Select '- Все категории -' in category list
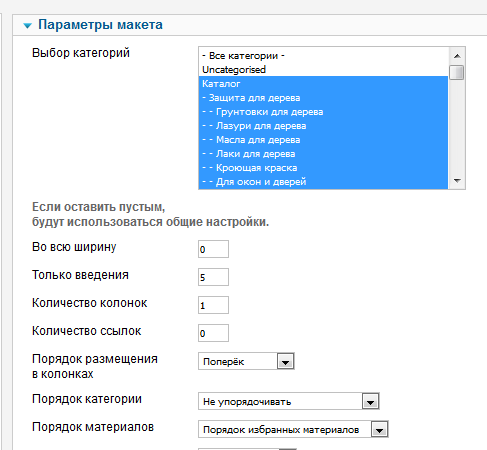Screen dimensions: 487x450 coord(323,56)
